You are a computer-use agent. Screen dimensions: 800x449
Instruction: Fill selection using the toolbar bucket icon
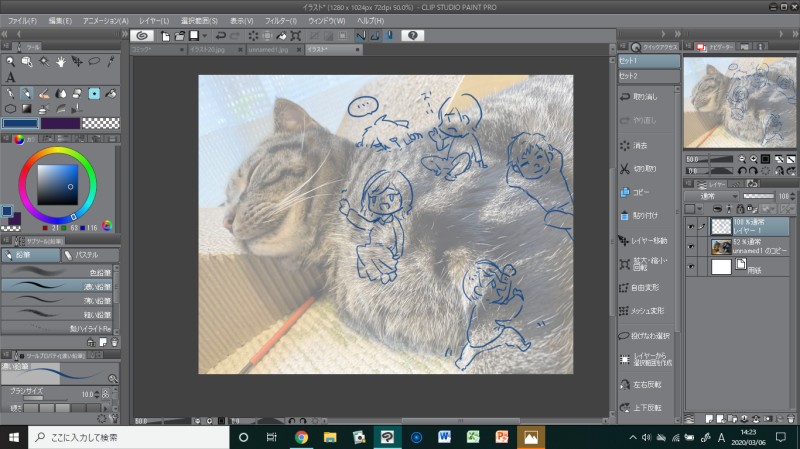[x=282, y=36]
